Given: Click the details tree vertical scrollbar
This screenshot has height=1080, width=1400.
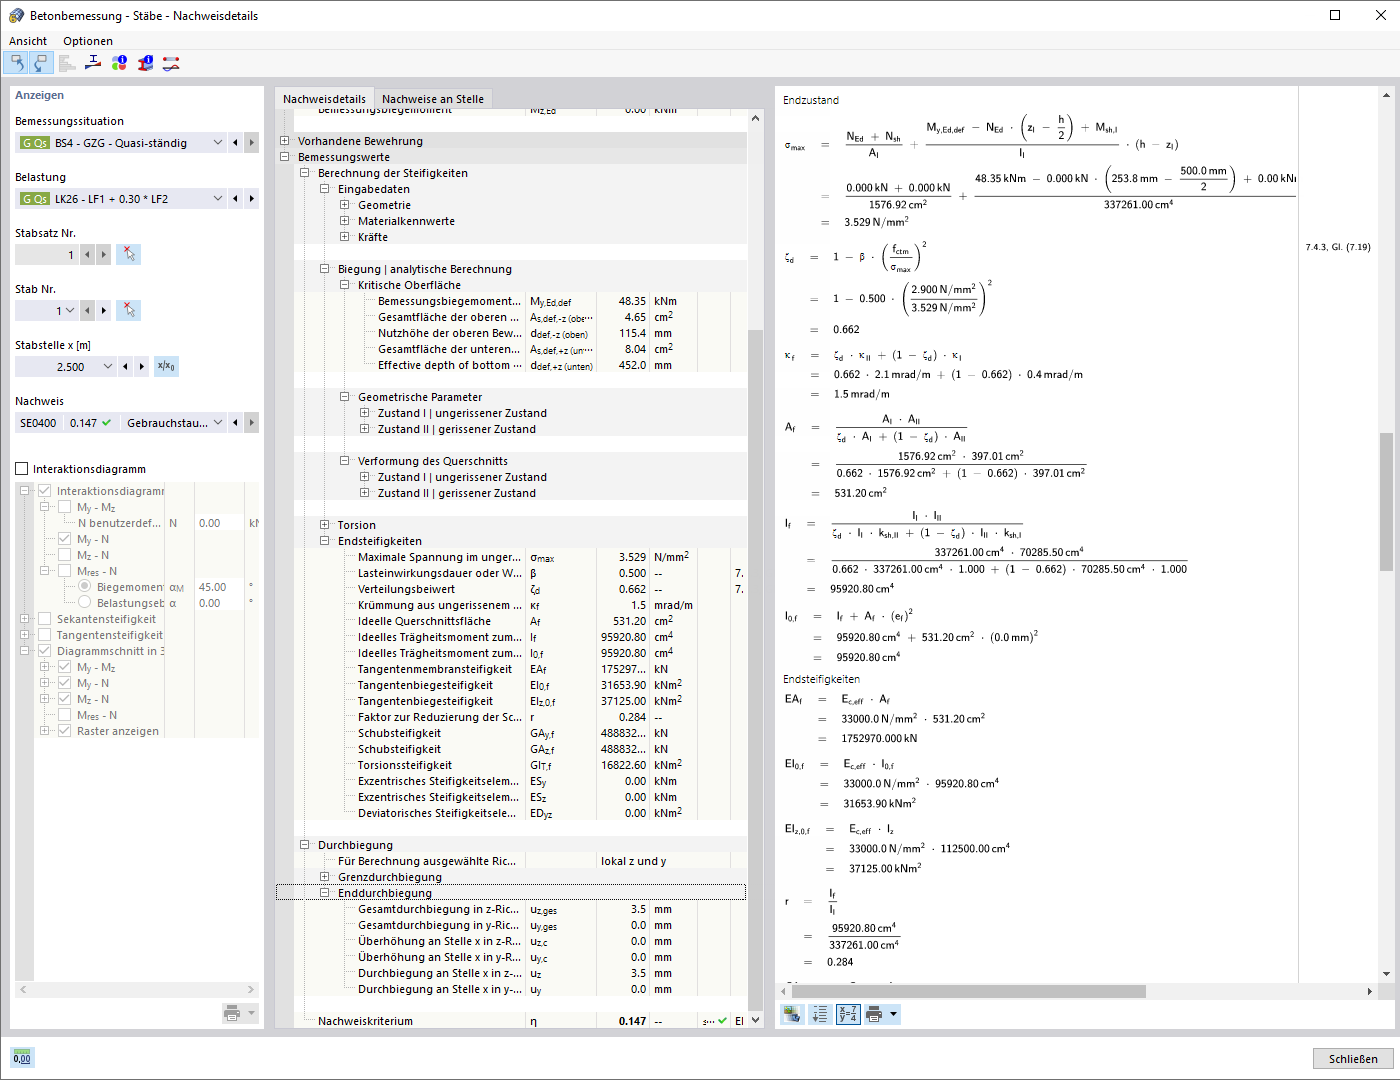Looking at the screenshot, I should click(755, 568).
